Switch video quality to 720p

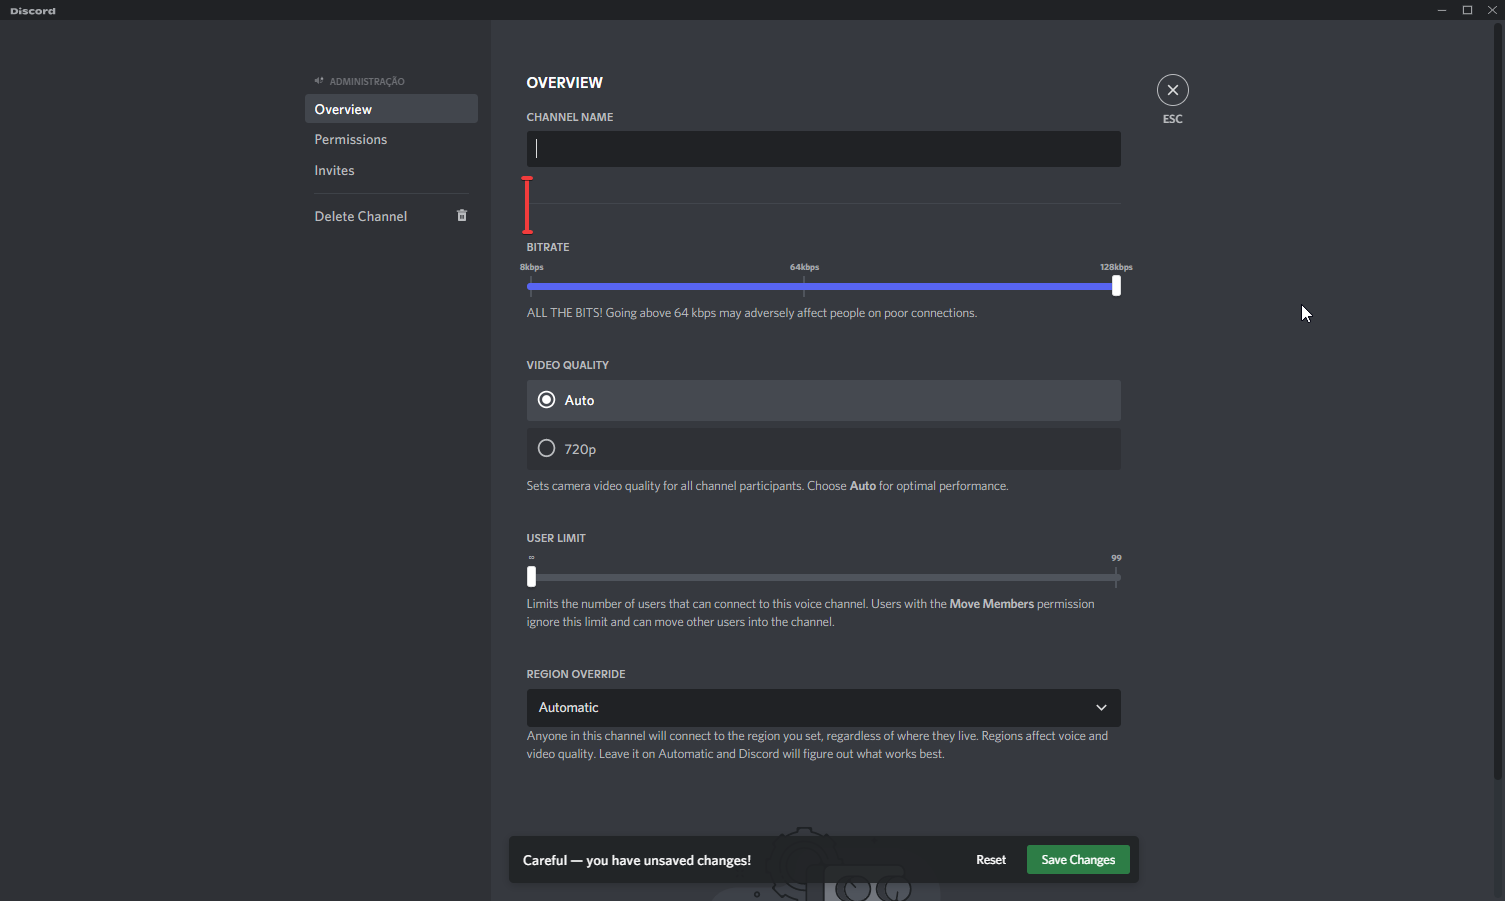tap(546, 448)
